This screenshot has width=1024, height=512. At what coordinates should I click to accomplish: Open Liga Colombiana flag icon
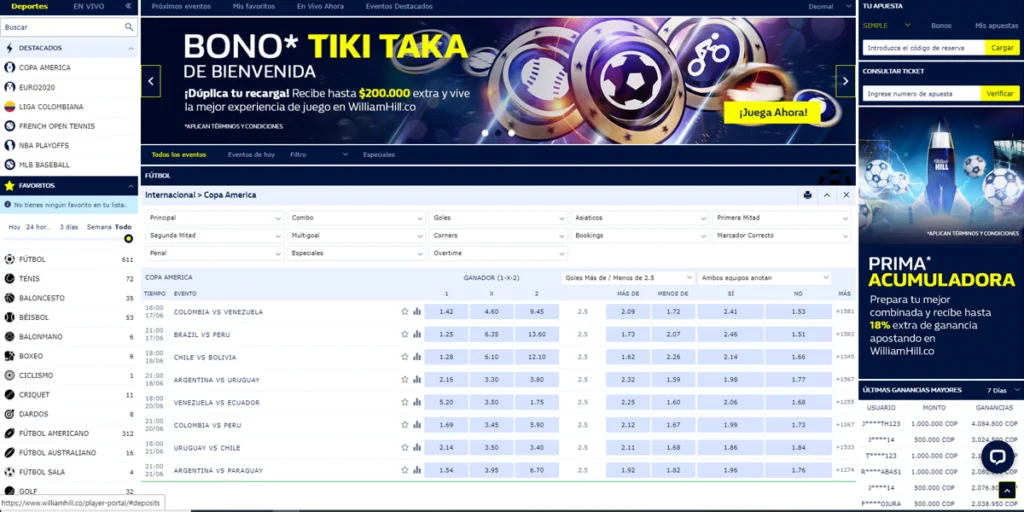pyautogui.click(x=9, y=106)
